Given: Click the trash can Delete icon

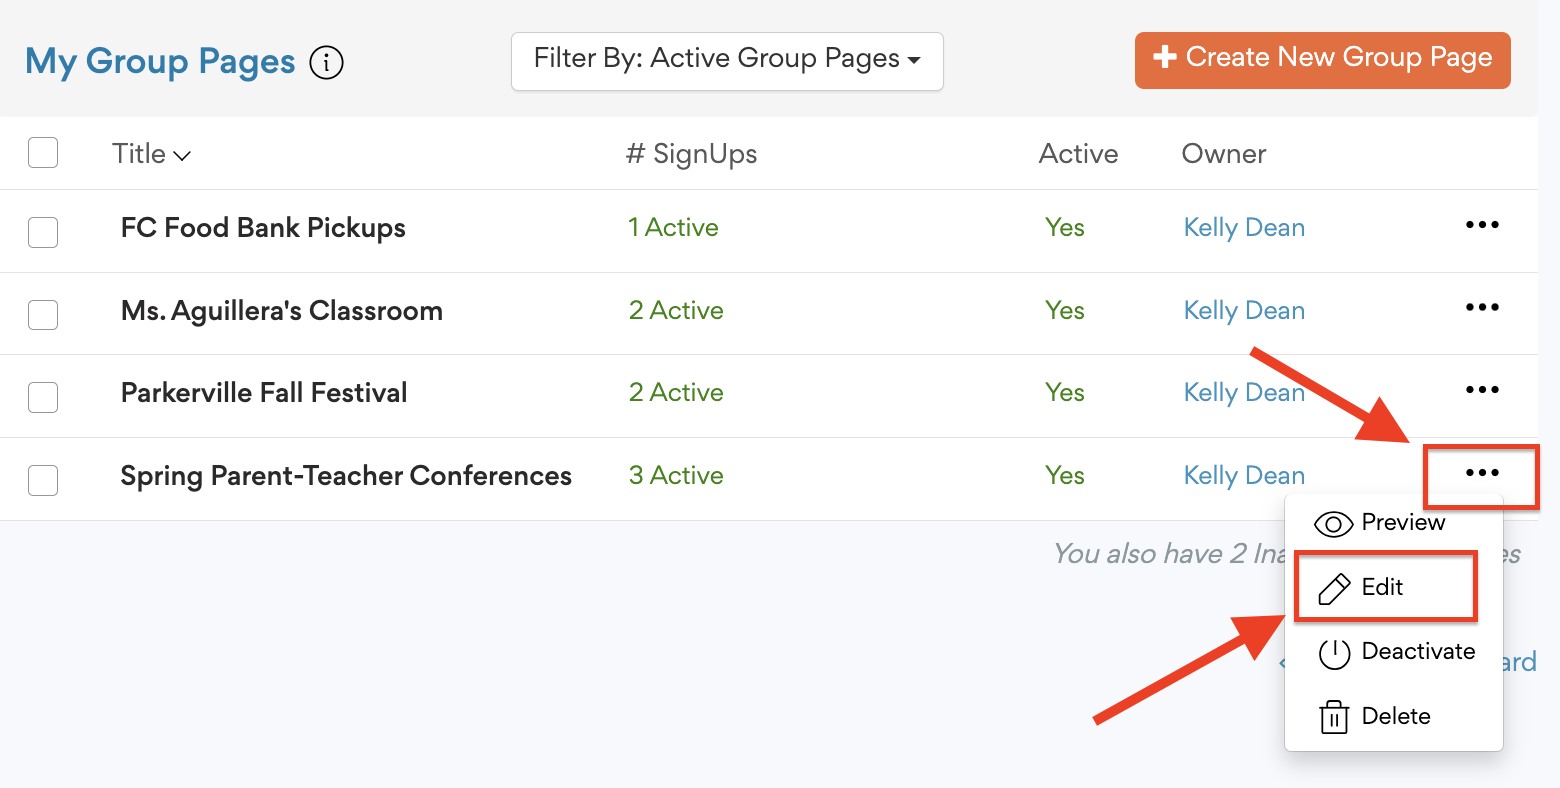Looking at the screenshot, I should (1334, 717).
